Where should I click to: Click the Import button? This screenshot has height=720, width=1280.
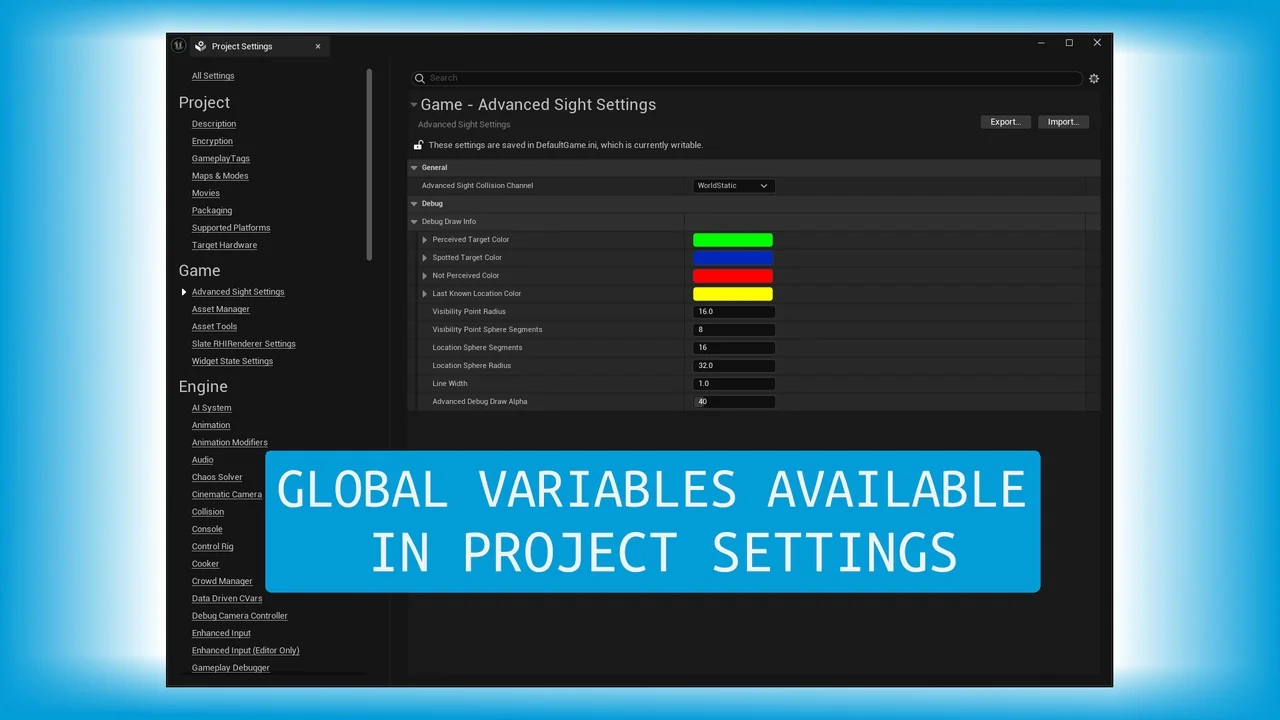1063,122
